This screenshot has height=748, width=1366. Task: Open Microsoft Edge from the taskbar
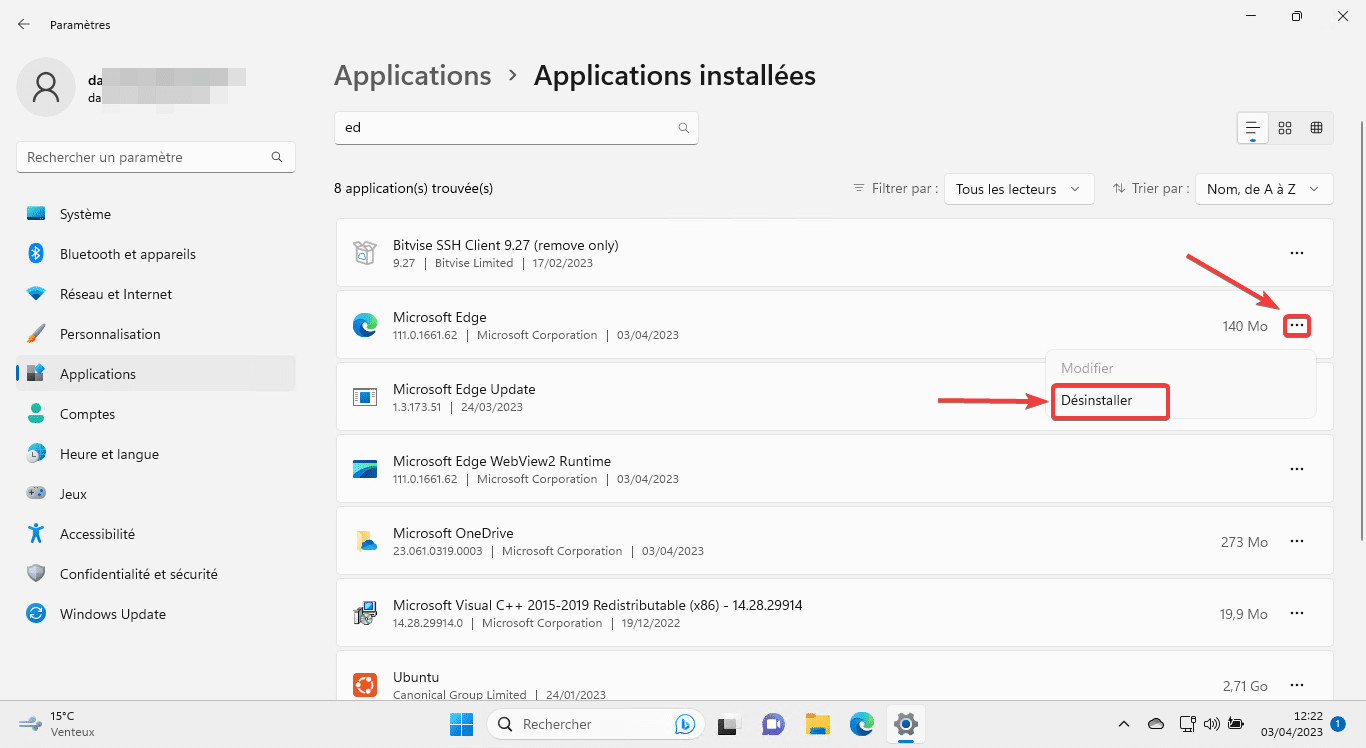(x=862, y=723)
